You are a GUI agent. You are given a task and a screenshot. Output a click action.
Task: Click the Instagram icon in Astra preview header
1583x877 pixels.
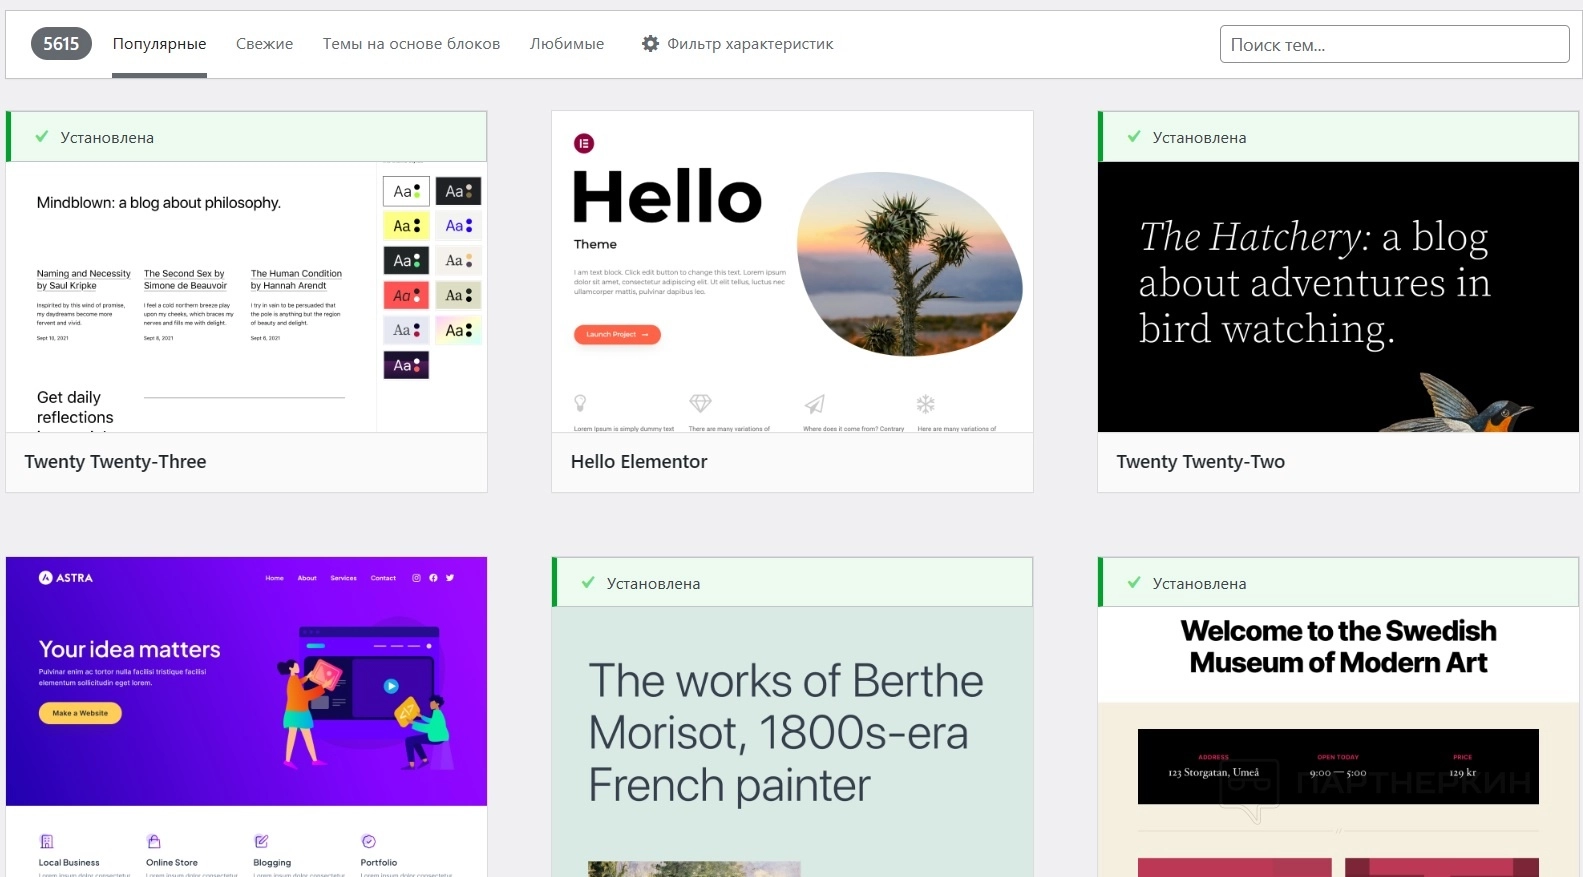point(417,578)
